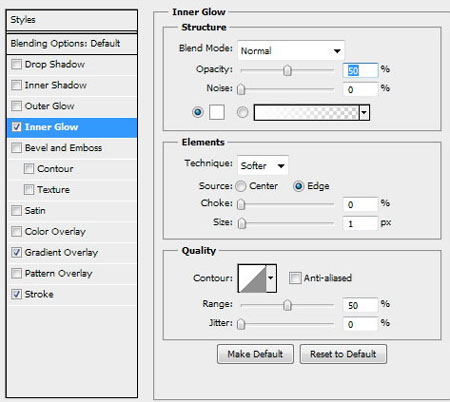Viewport: 450px width, 402px height.
Task: Tick the Contour sub-option checkbox
Action: point(29,169)
